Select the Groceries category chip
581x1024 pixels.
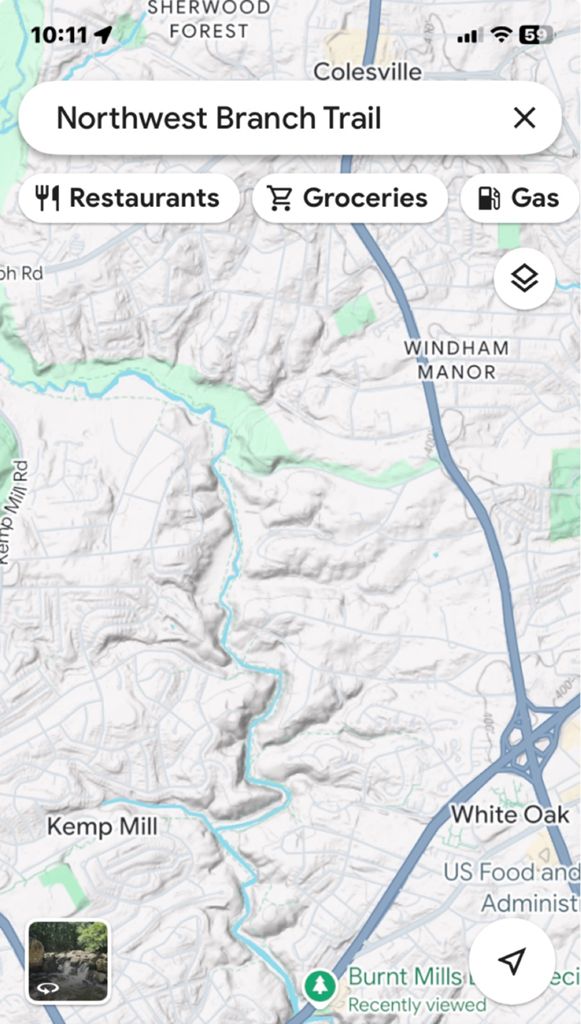350,198
